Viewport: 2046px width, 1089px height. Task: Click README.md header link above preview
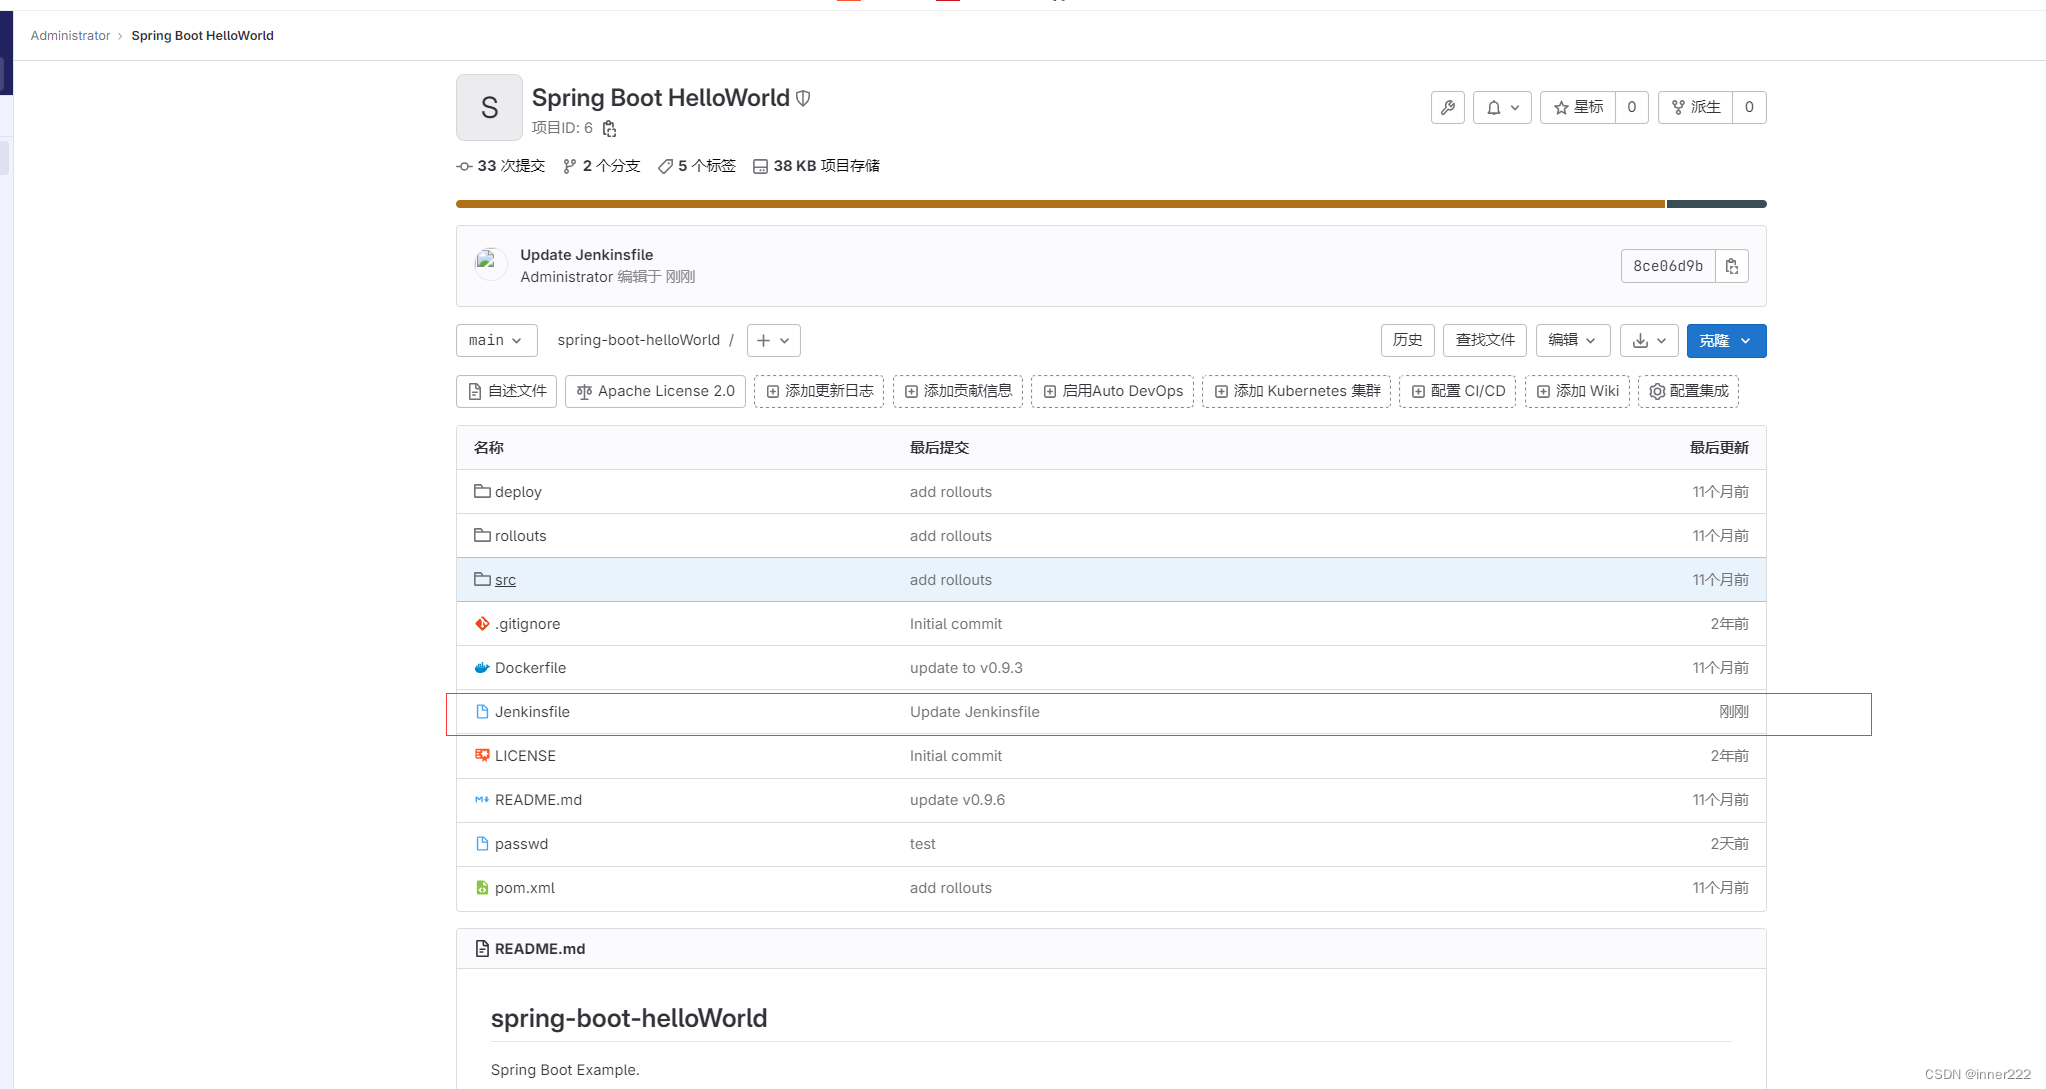(x=539, y=949)
